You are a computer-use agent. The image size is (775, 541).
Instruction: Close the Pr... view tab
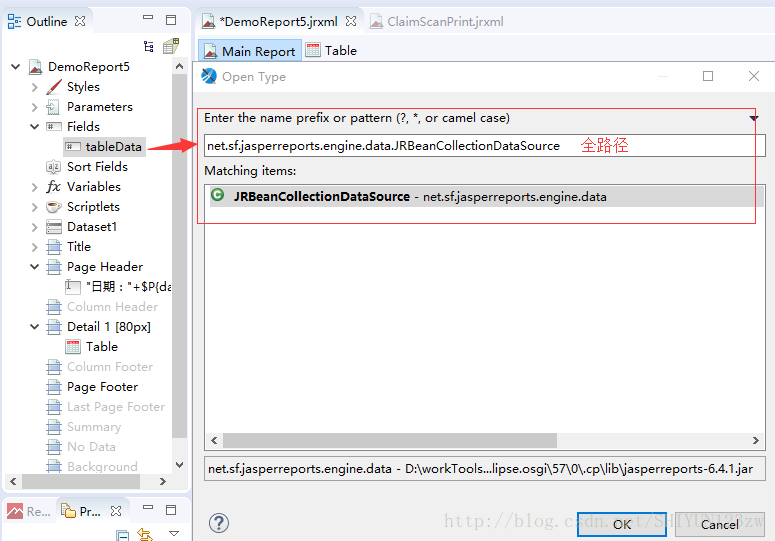(116, 511)
